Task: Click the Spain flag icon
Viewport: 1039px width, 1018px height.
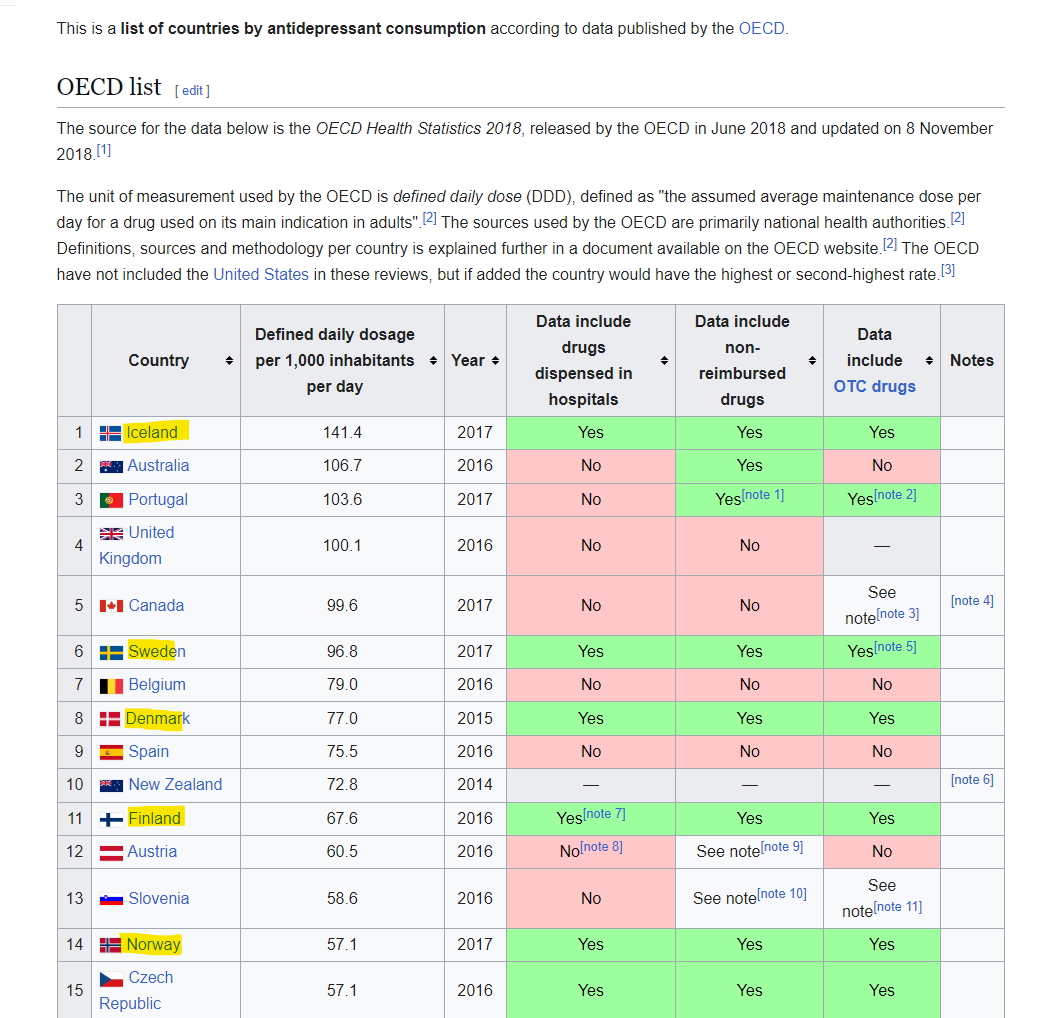Action: pyautogui.click(x=111, y=752)
